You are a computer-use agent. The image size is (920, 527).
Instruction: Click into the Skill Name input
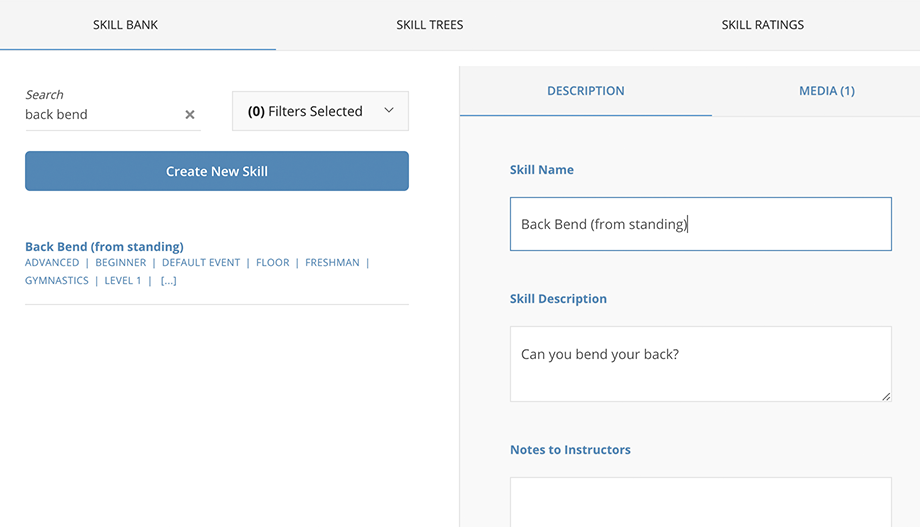(x=701, y=224)
